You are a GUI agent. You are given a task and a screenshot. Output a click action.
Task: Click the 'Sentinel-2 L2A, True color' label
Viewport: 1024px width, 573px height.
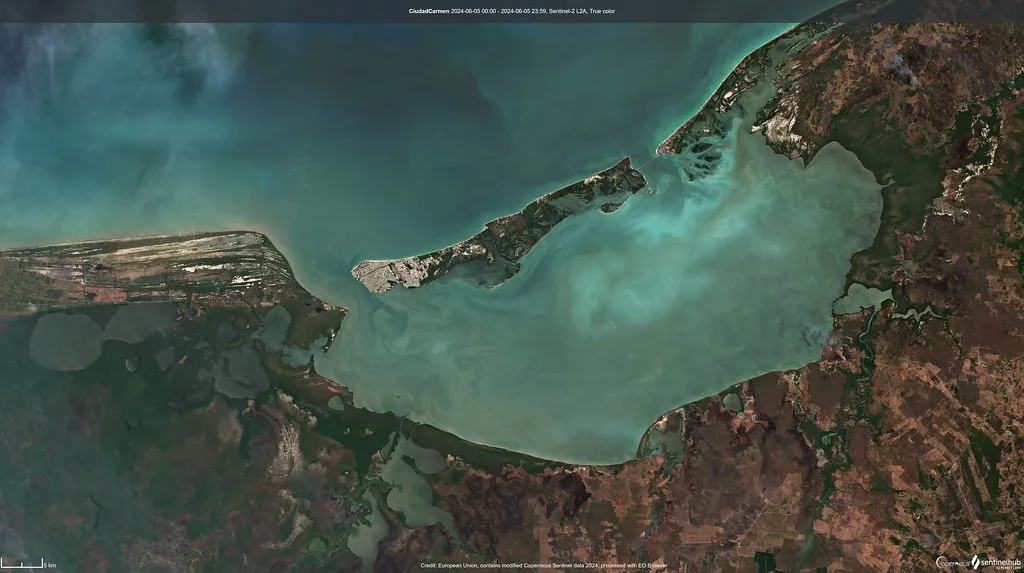point(583,11)
